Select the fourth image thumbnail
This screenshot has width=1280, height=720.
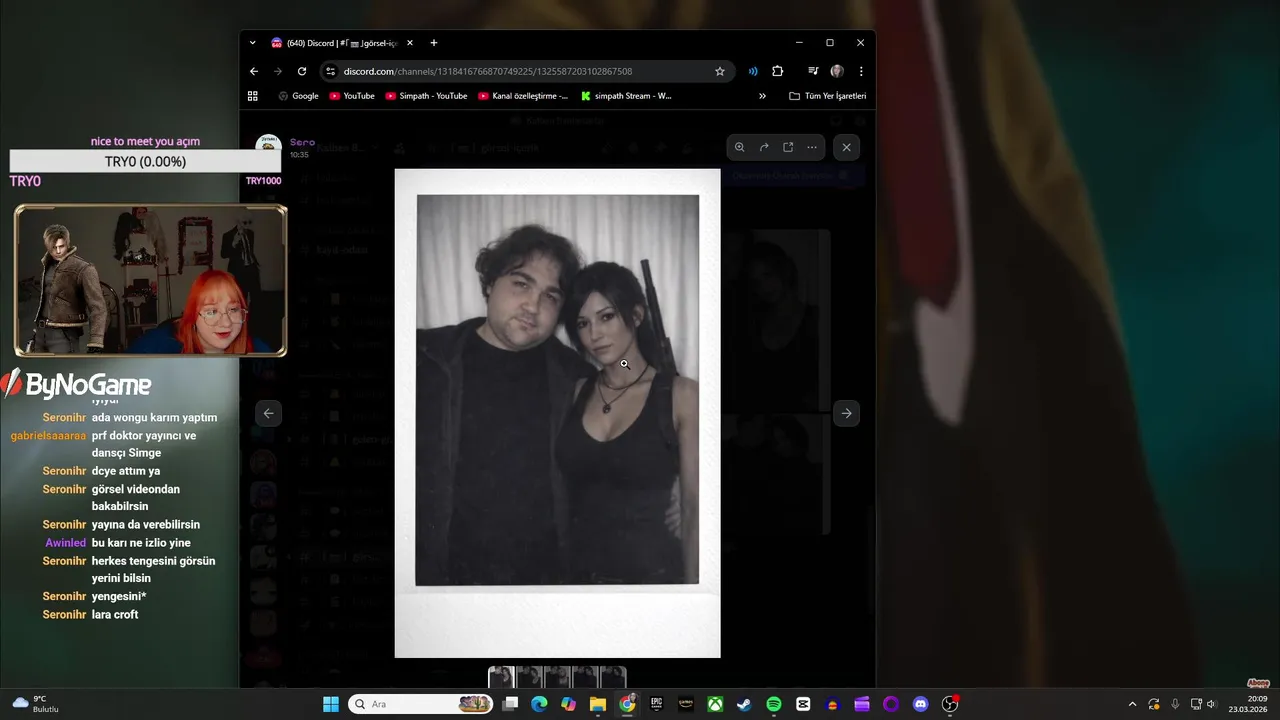point(585,677)
